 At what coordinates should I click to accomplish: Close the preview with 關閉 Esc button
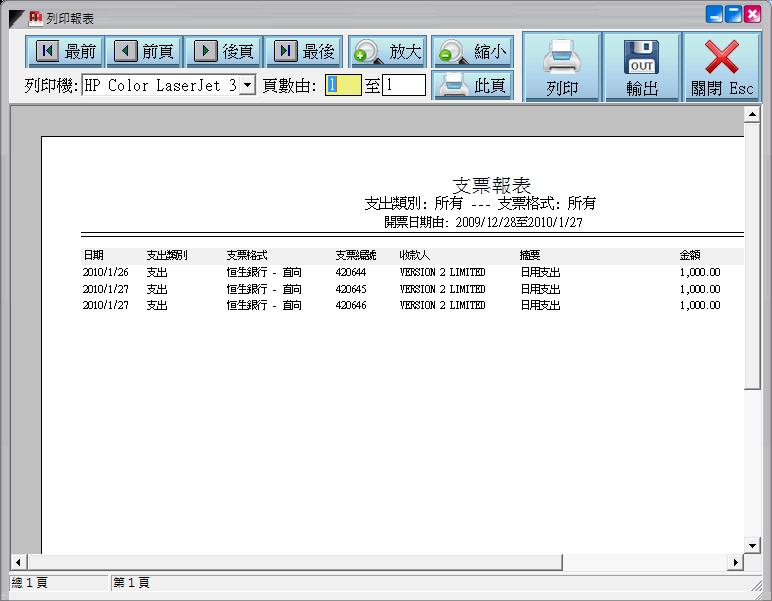click(721, 67)
